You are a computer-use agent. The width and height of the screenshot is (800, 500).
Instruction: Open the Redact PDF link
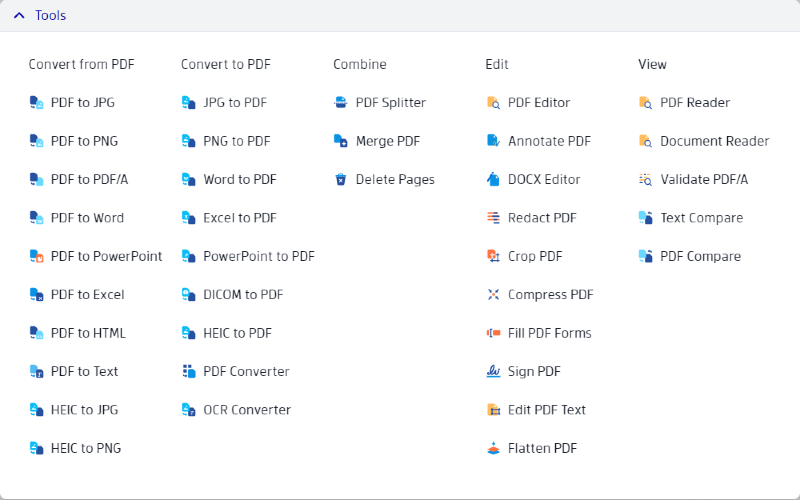click(x=542, y=218)
